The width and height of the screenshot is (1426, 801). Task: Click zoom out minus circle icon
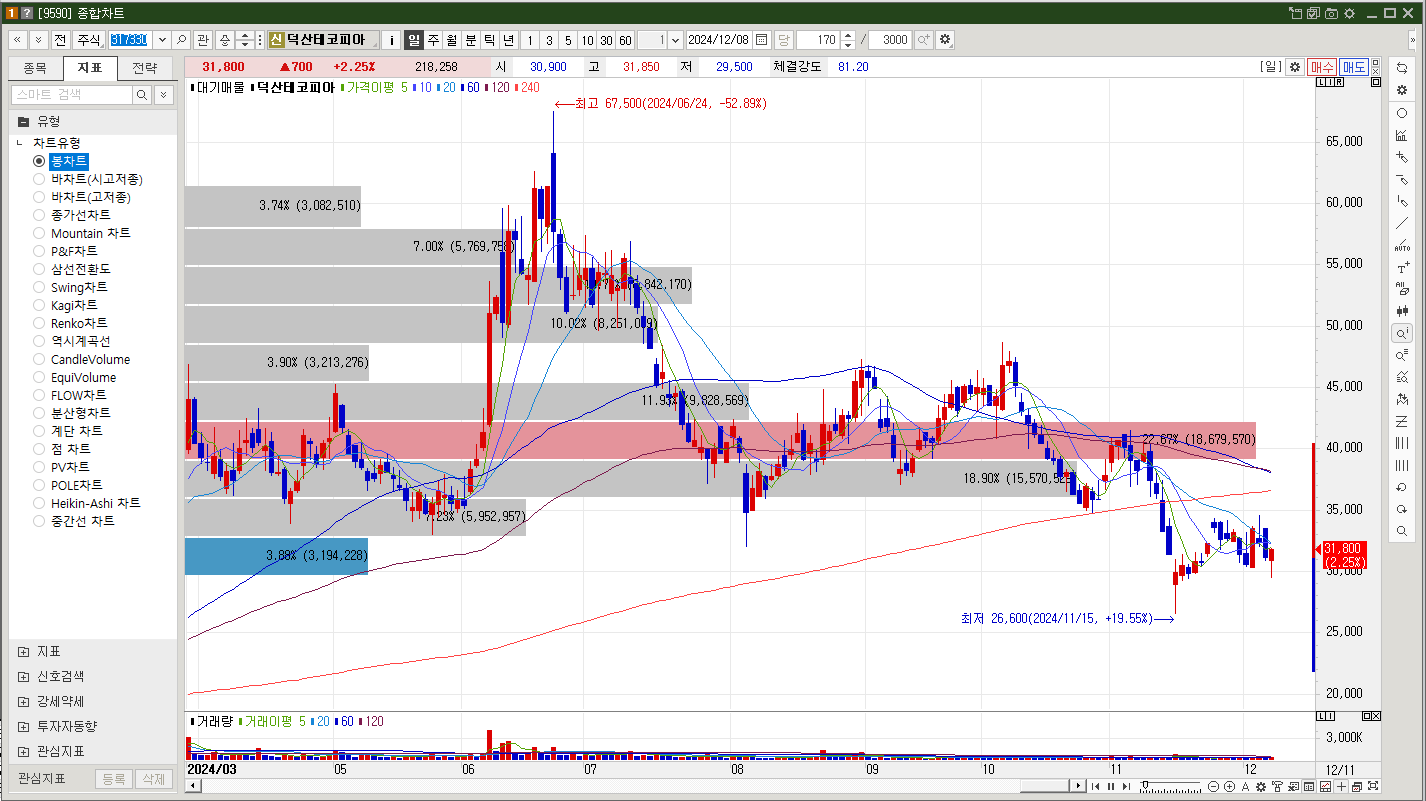[x=1213, y=786]
